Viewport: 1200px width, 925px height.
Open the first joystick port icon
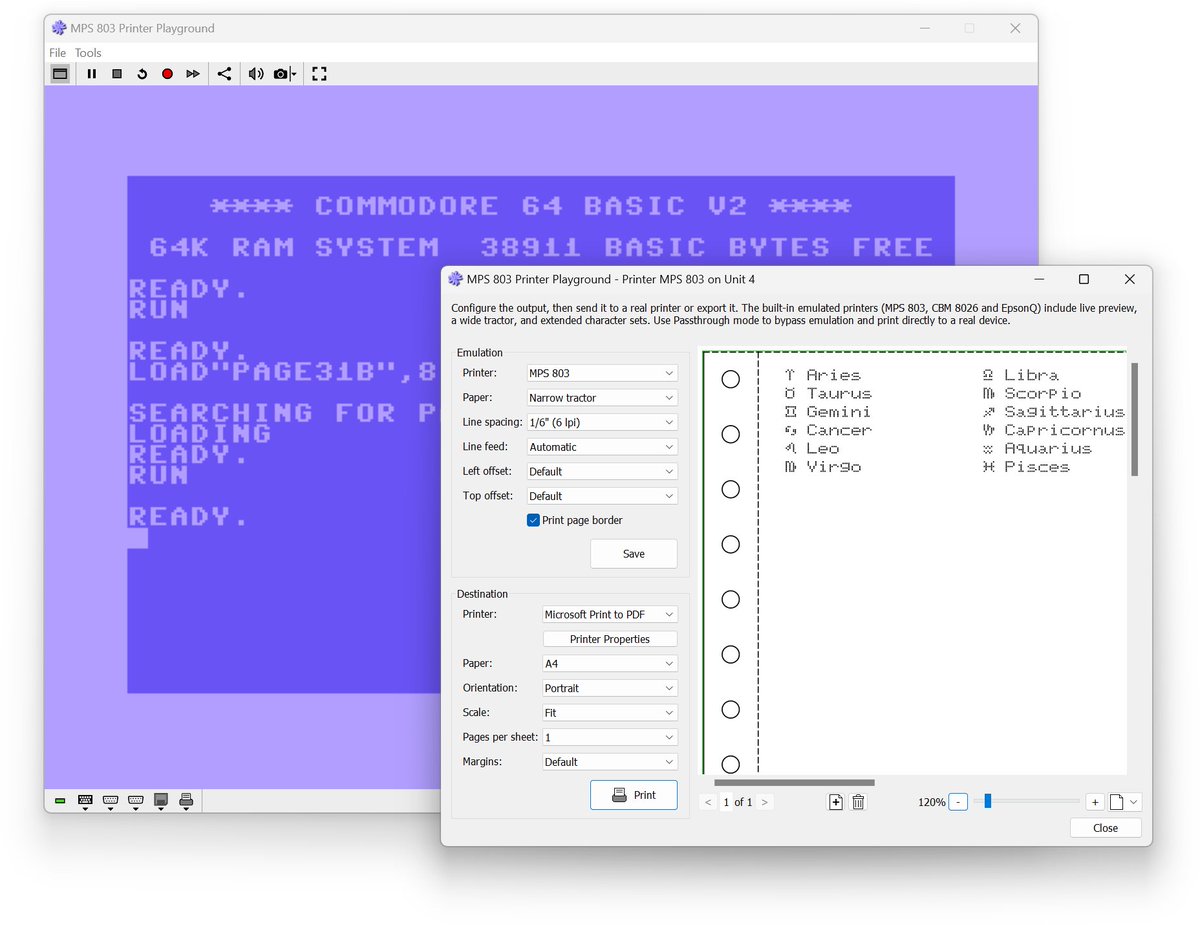[110, 801]
